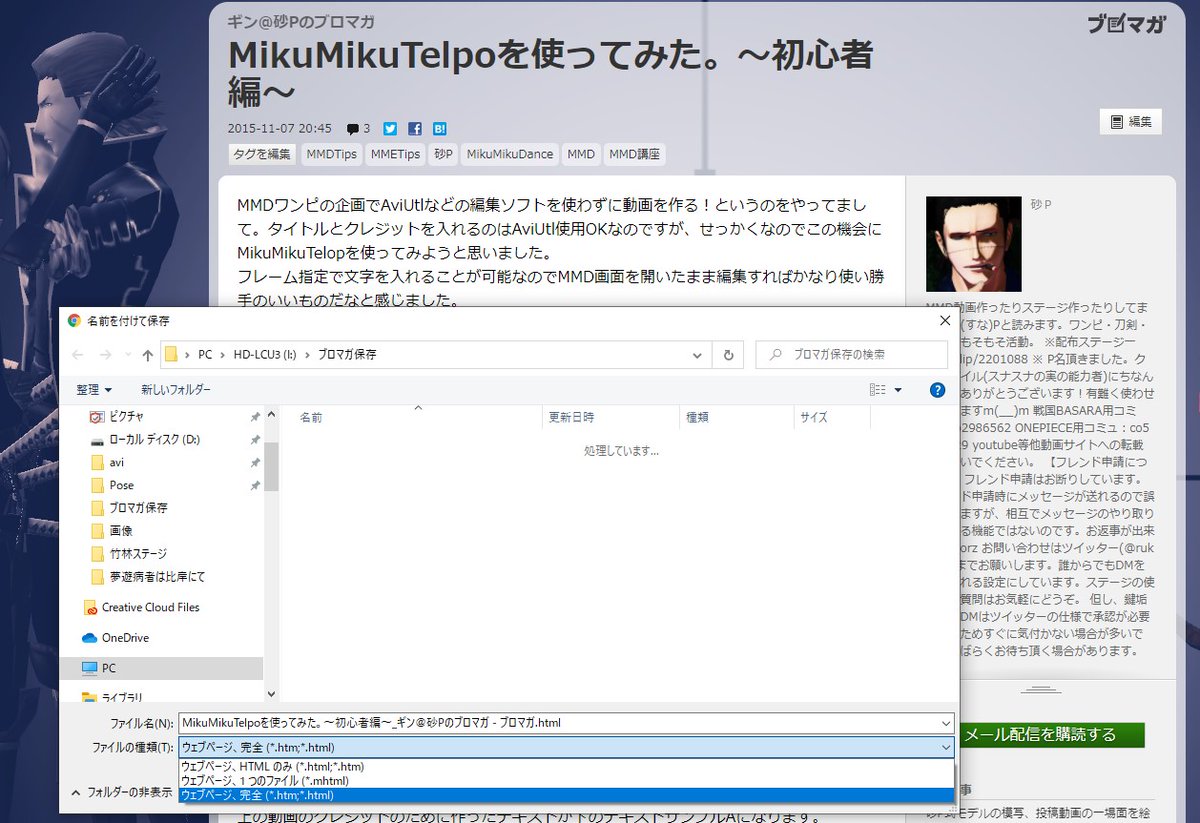Image resolution: width=1200 pixels, height=823 pixels.
Task: Click the pin icon beside Pose folder
Action: click(255, 485)
